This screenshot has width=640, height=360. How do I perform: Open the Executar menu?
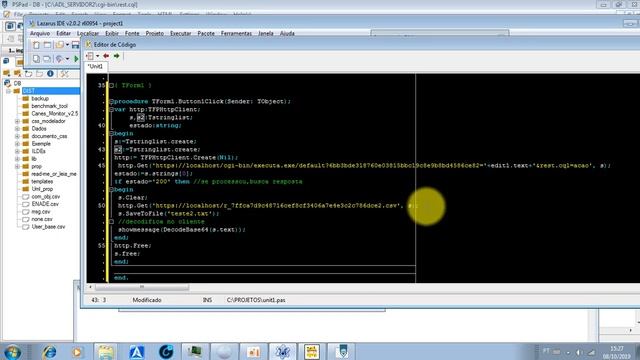coord(180,33)
